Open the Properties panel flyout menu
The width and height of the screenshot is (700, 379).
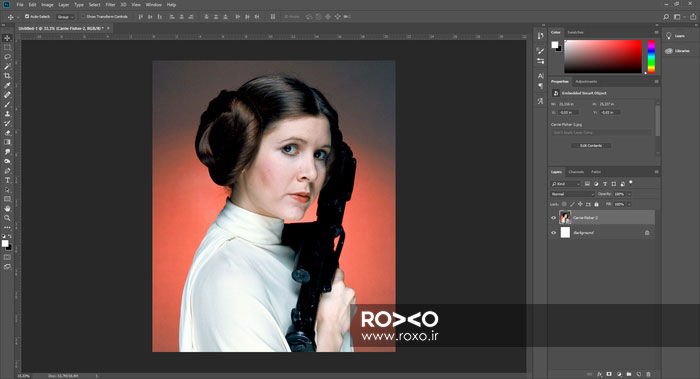[656, 82]
